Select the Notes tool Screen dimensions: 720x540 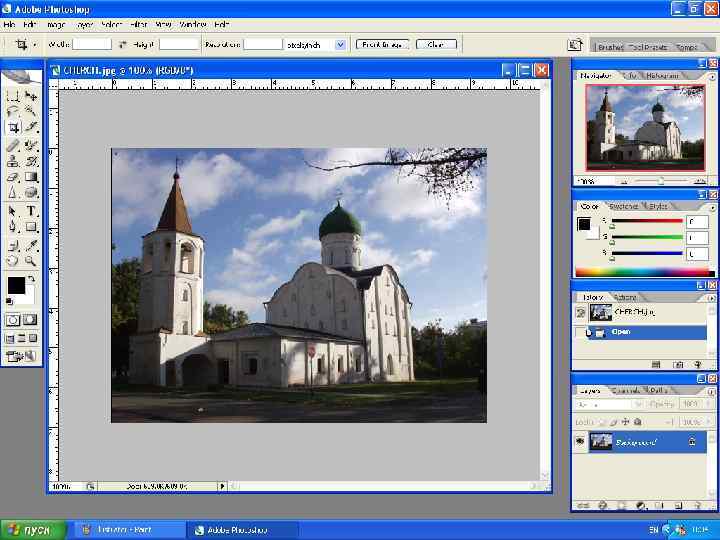(x=13, y=246)
